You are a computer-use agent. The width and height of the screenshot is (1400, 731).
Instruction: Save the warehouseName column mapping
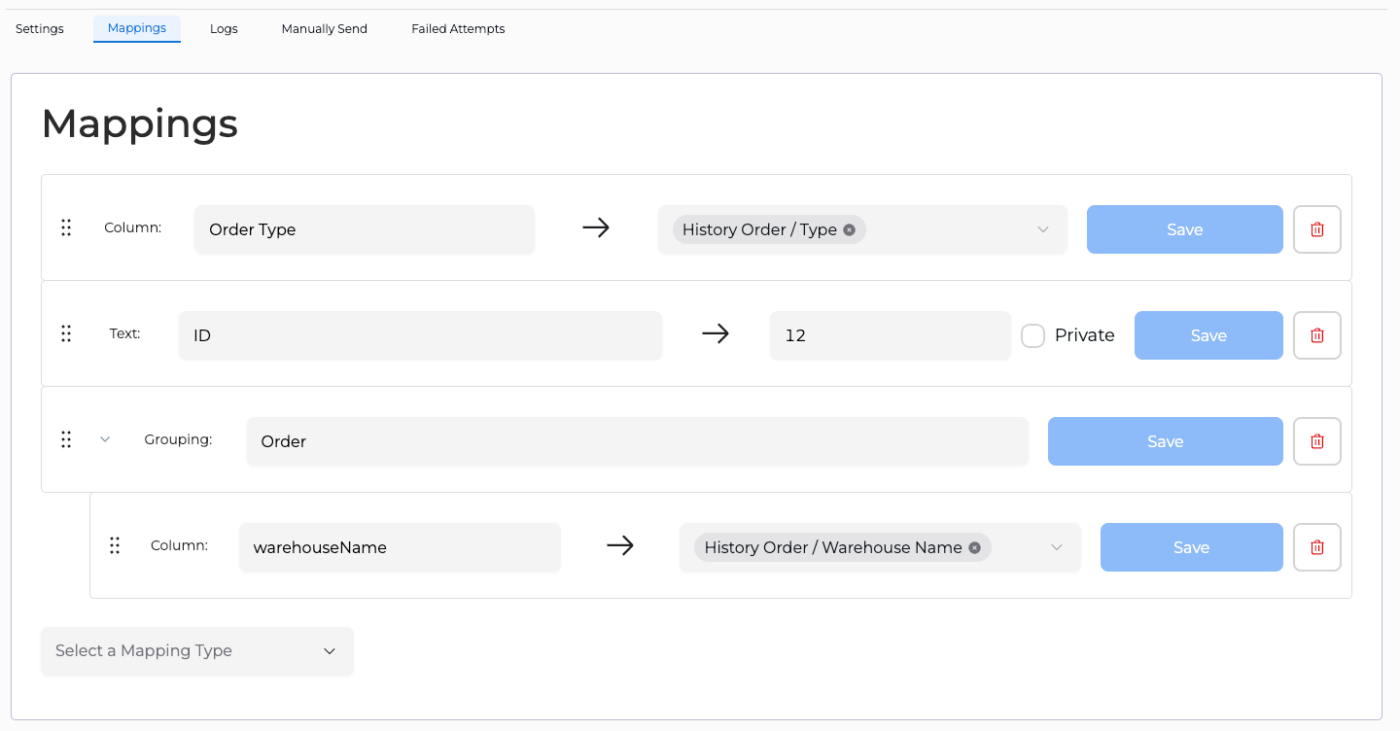coord(1191,547)
